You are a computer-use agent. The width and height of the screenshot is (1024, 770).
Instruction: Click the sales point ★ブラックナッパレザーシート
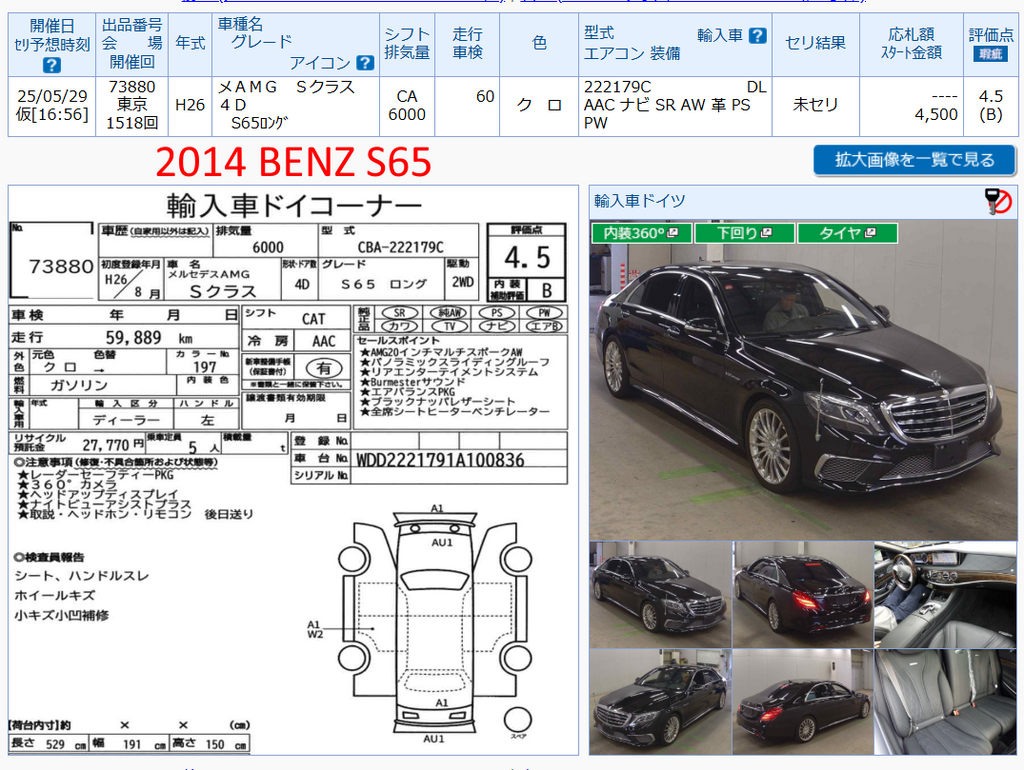coord(438,402)
